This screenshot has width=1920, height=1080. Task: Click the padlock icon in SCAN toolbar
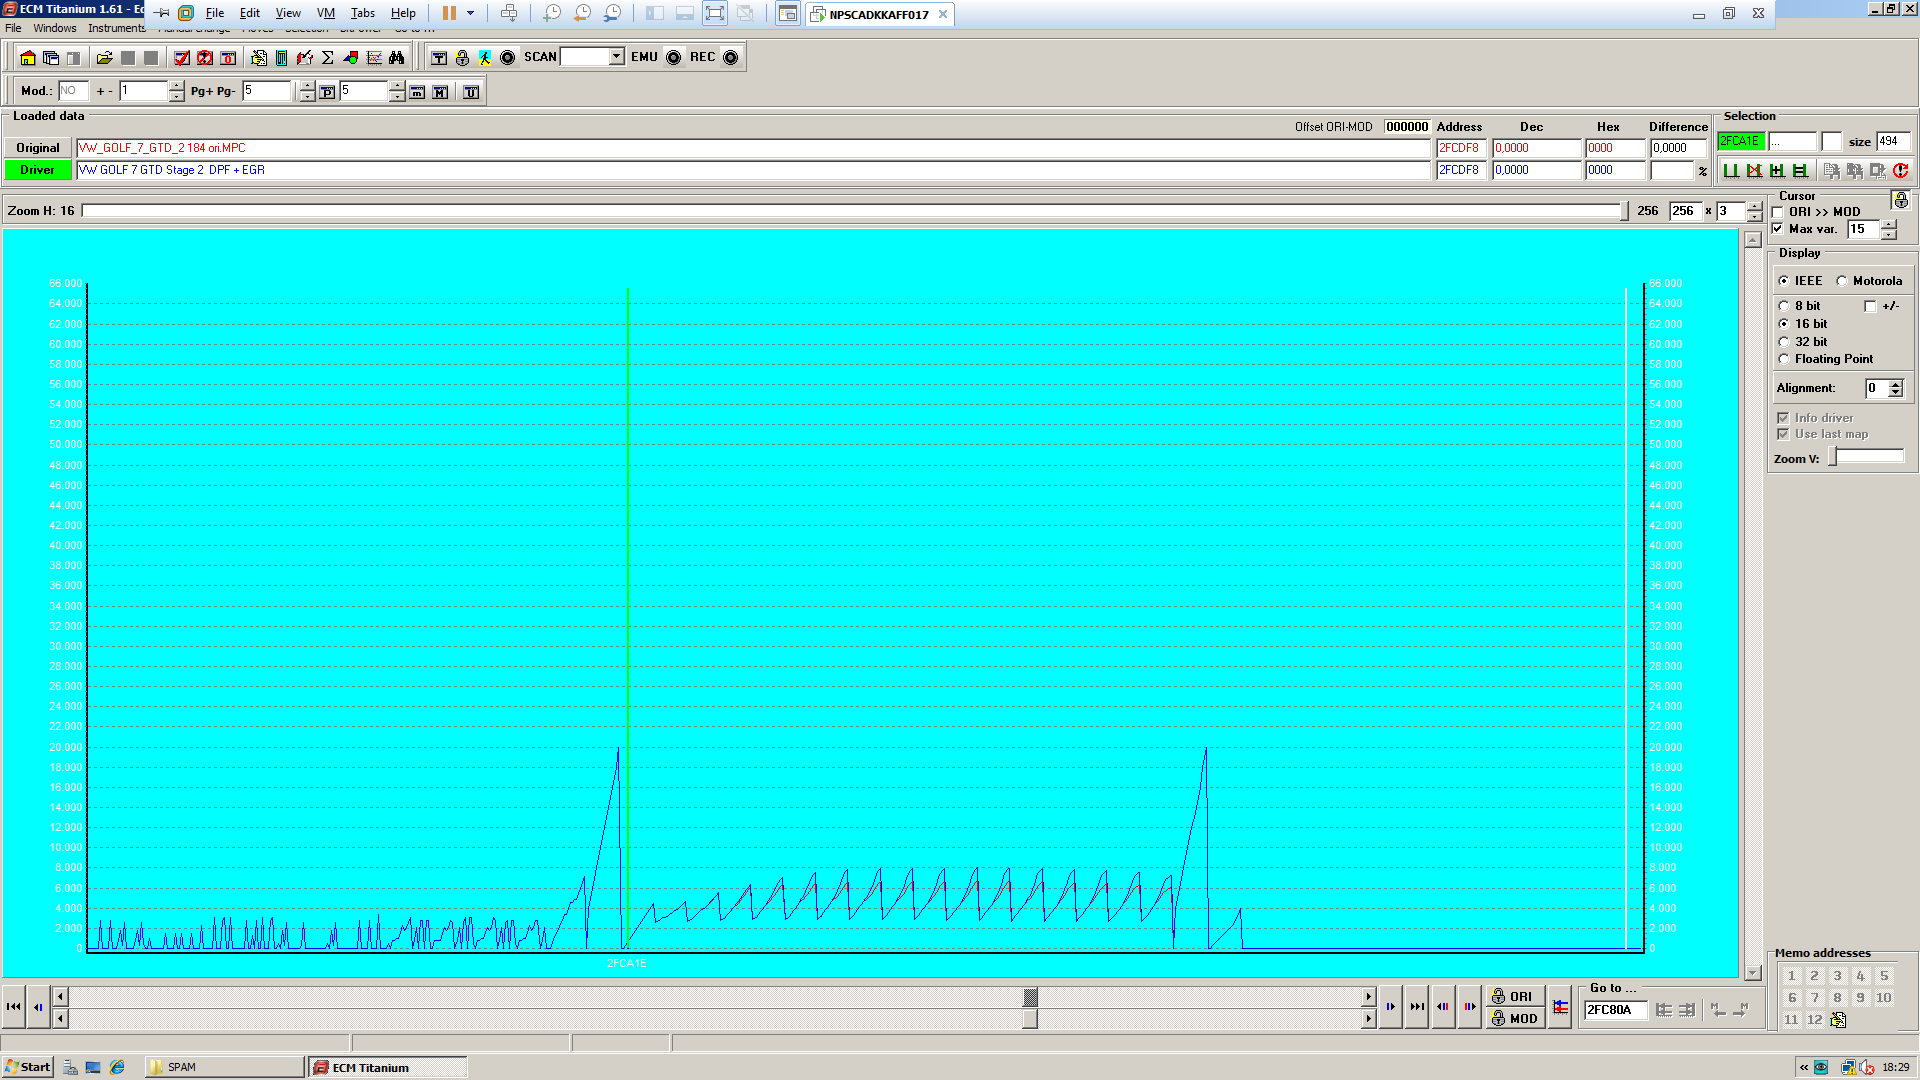click(462, 58)
